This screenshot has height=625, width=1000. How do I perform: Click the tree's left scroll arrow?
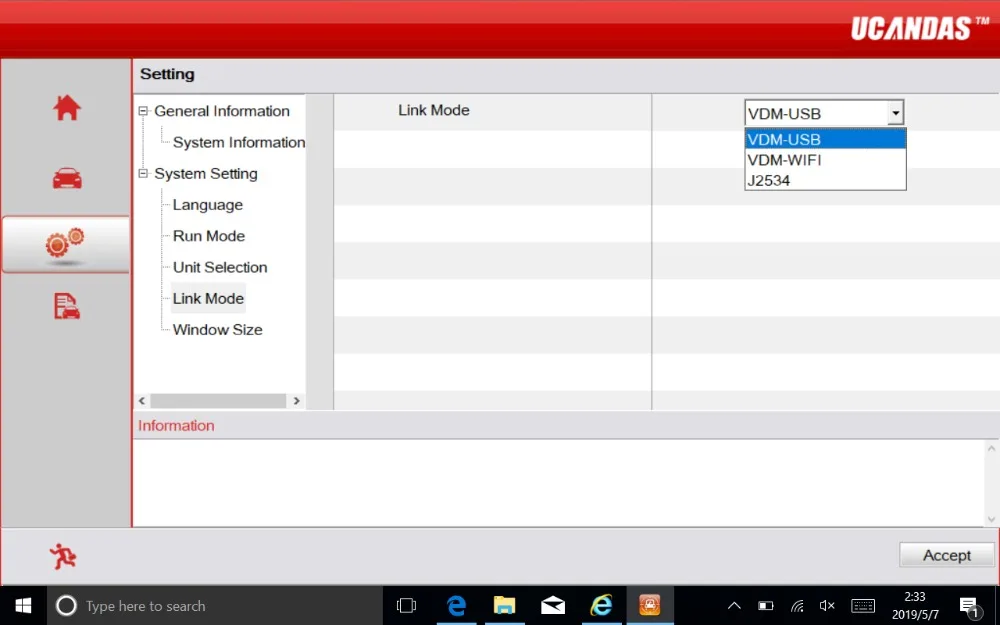pos(142,401)
